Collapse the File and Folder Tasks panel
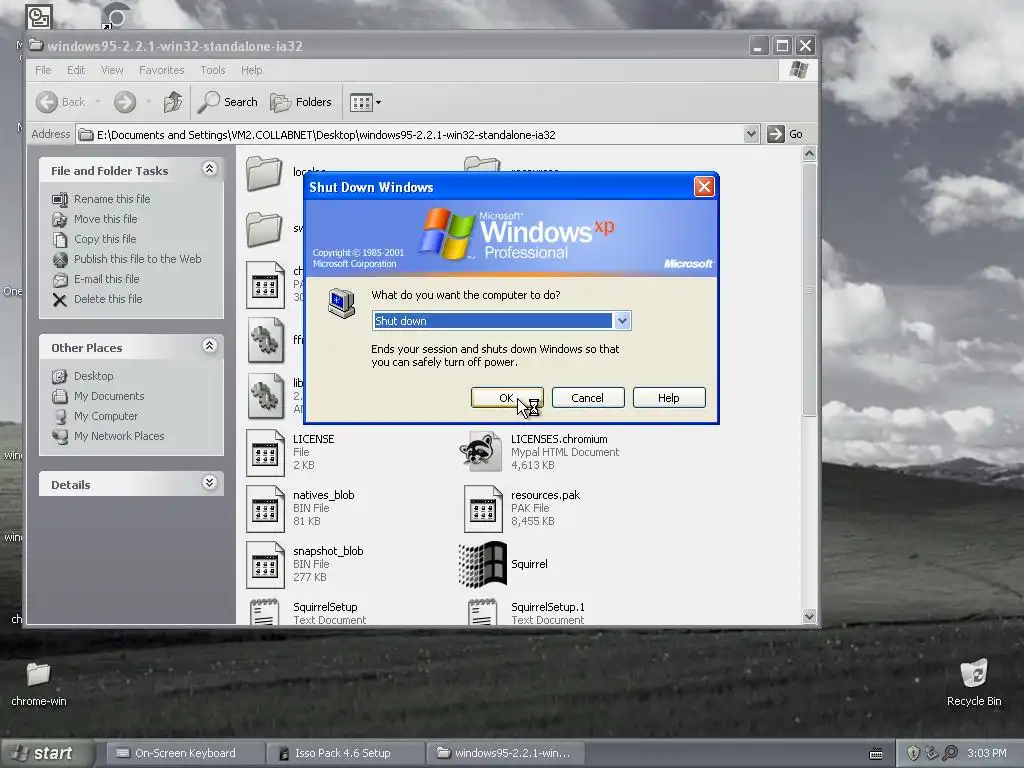Viewport: 1024px width, 768px height. pyautogui.click(x=209, y=169)
